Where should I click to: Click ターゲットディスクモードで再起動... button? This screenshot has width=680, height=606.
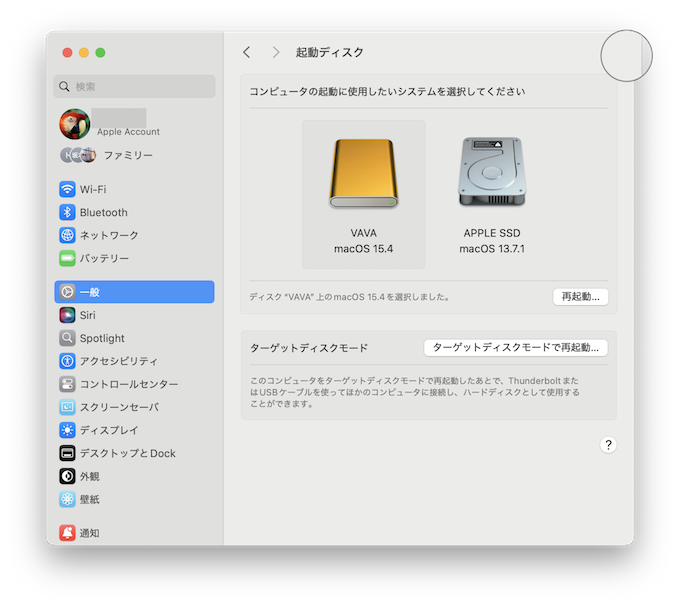pyautogui.click(x=516, y=347)
